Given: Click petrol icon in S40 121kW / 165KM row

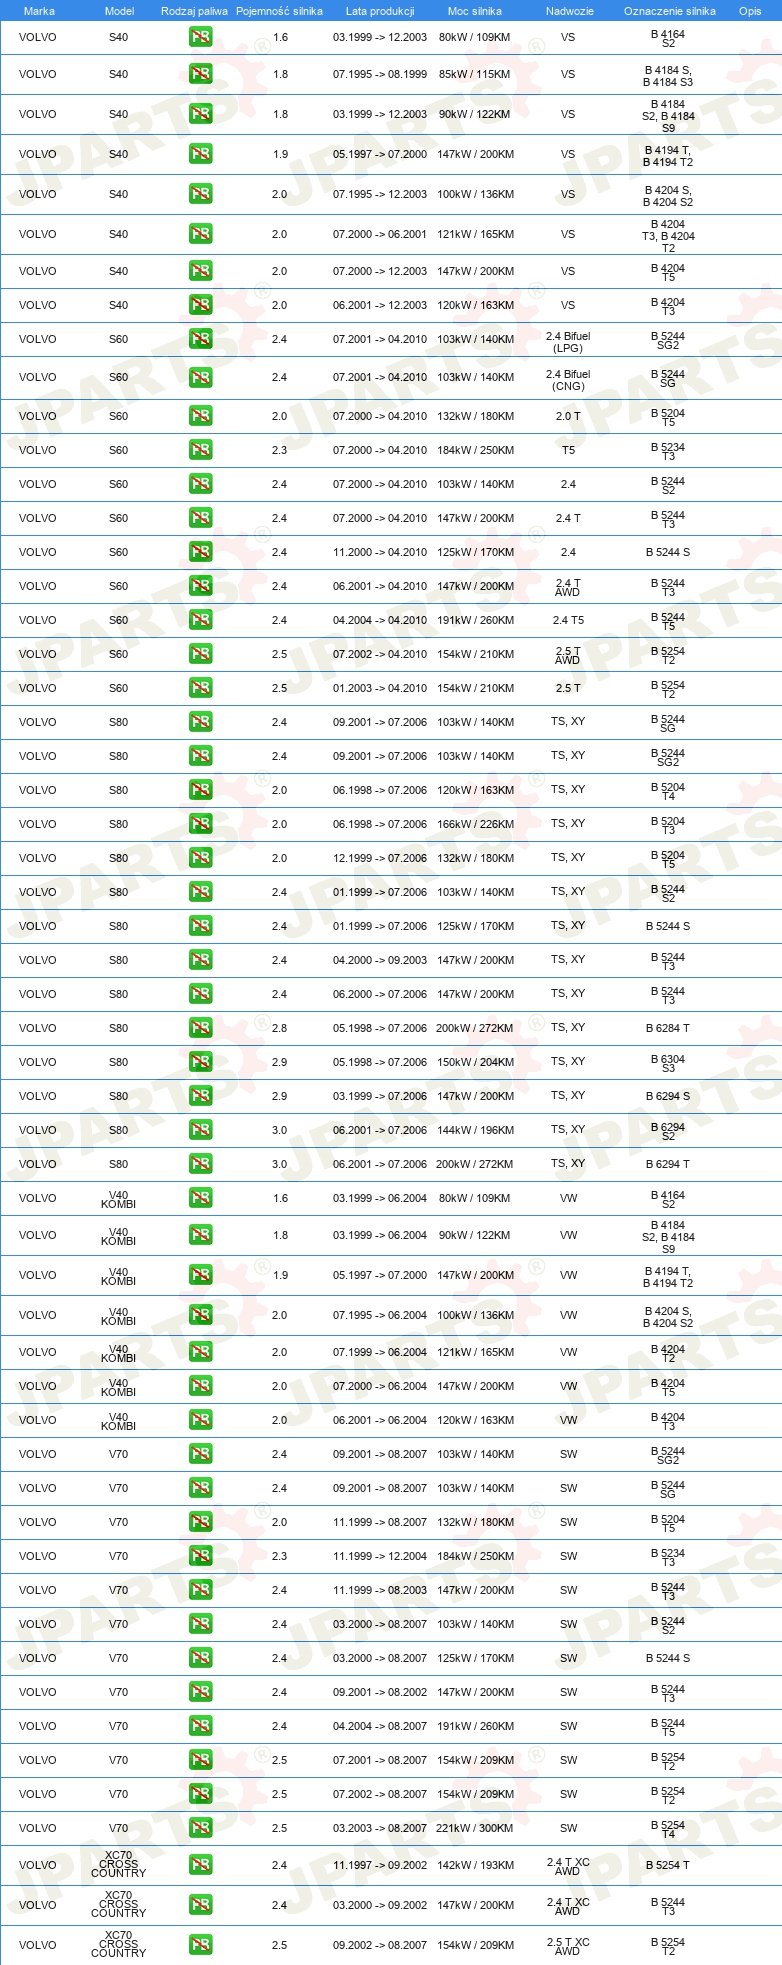Looking at the screenshot, I should 200,234.
